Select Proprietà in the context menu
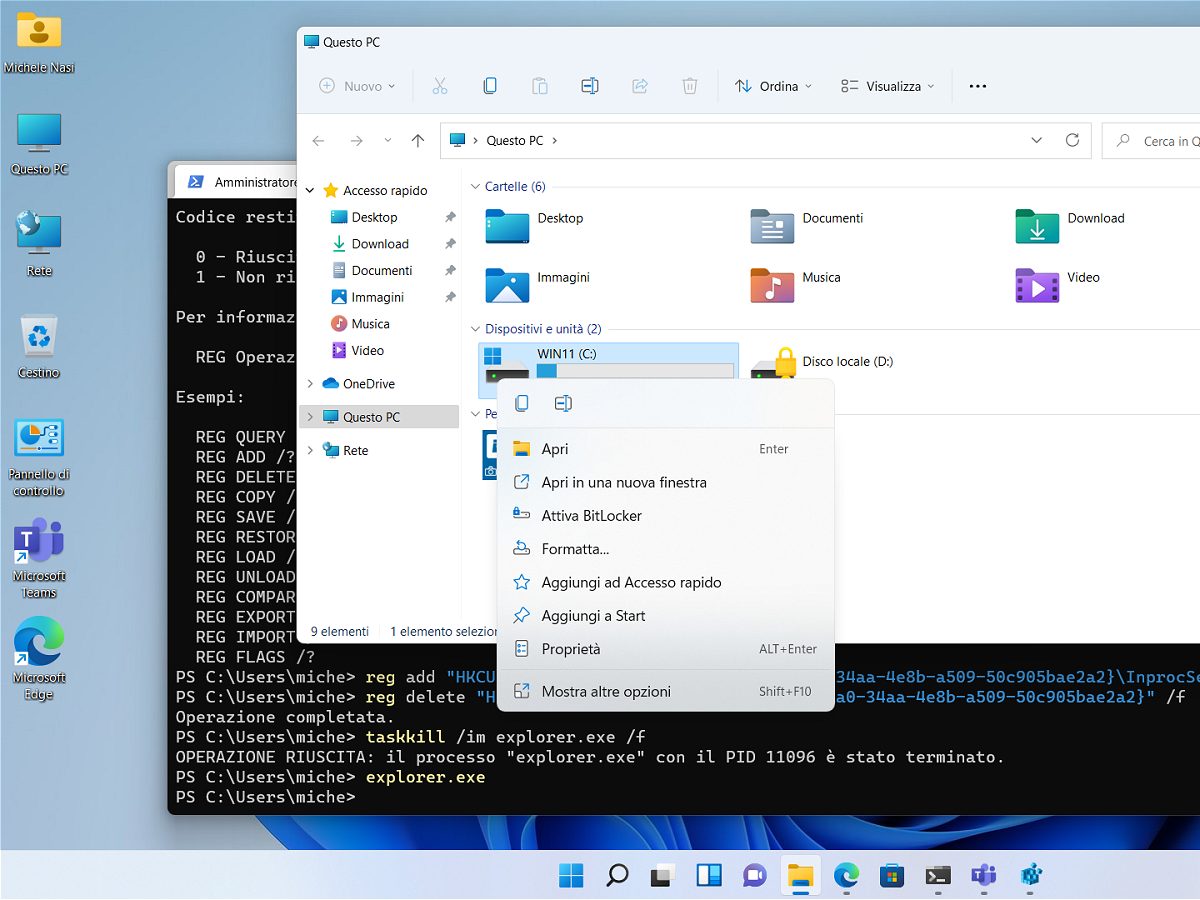This screenshot has height=900, width=1200. 570,649
